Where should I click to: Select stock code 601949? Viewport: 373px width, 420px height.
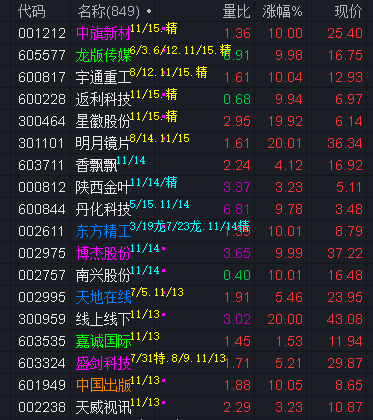(42, 385)
